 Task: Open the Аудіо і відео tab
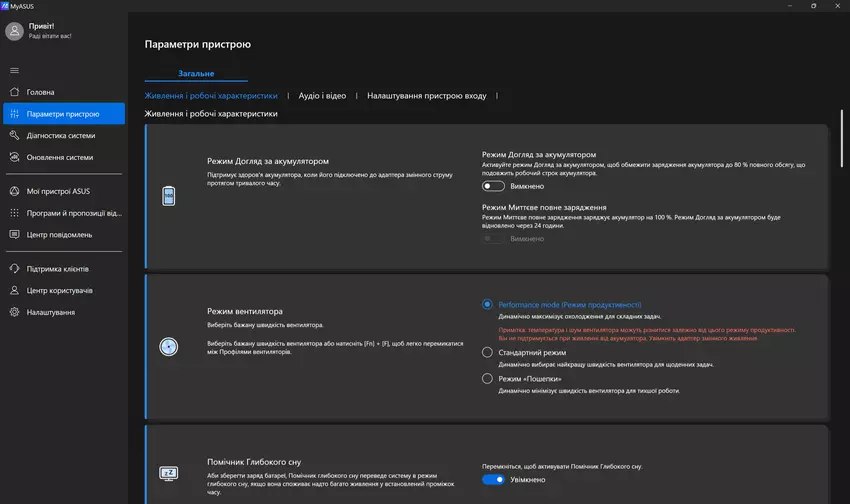(x=322, y=96)
